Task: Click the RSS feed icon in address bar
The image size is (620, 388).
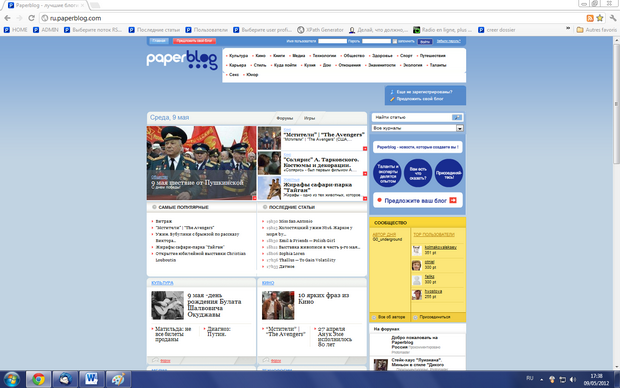Action: point(590,18)
